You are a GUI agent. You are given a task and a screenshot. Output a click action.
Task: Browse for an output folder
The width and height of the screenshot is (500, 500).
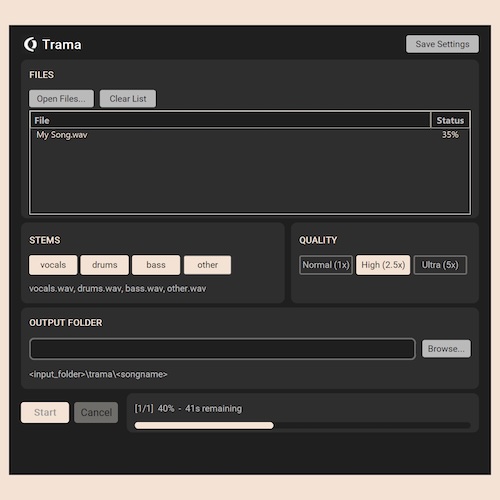tap(446, 349)
